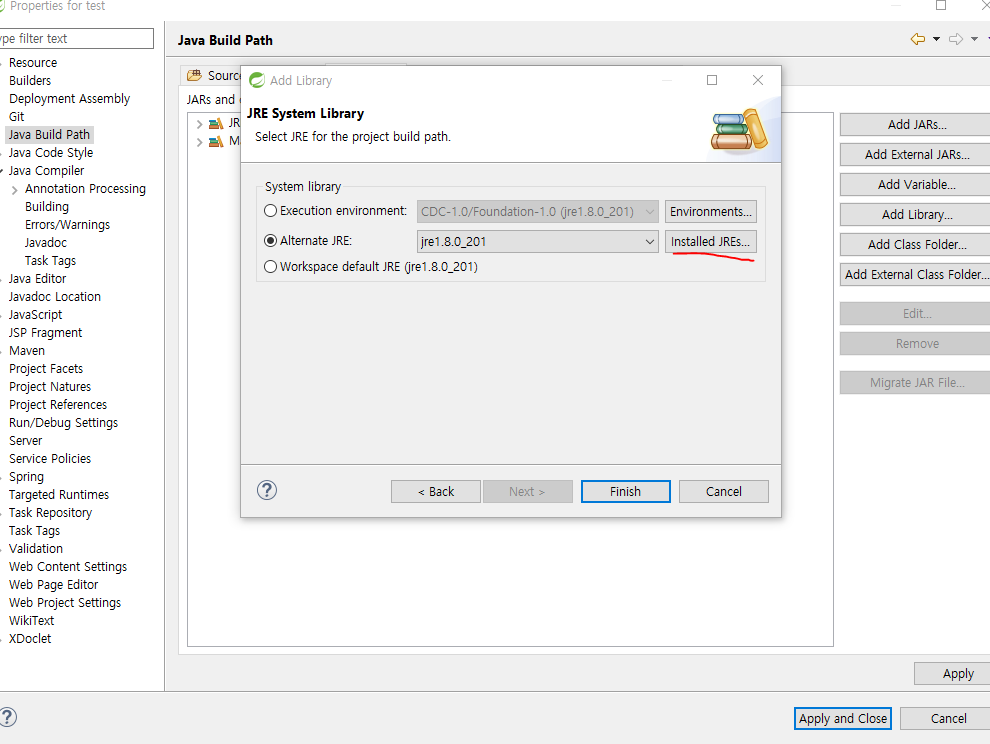Select Run/Debug Settings in sidebar

[x=63, y=423]
